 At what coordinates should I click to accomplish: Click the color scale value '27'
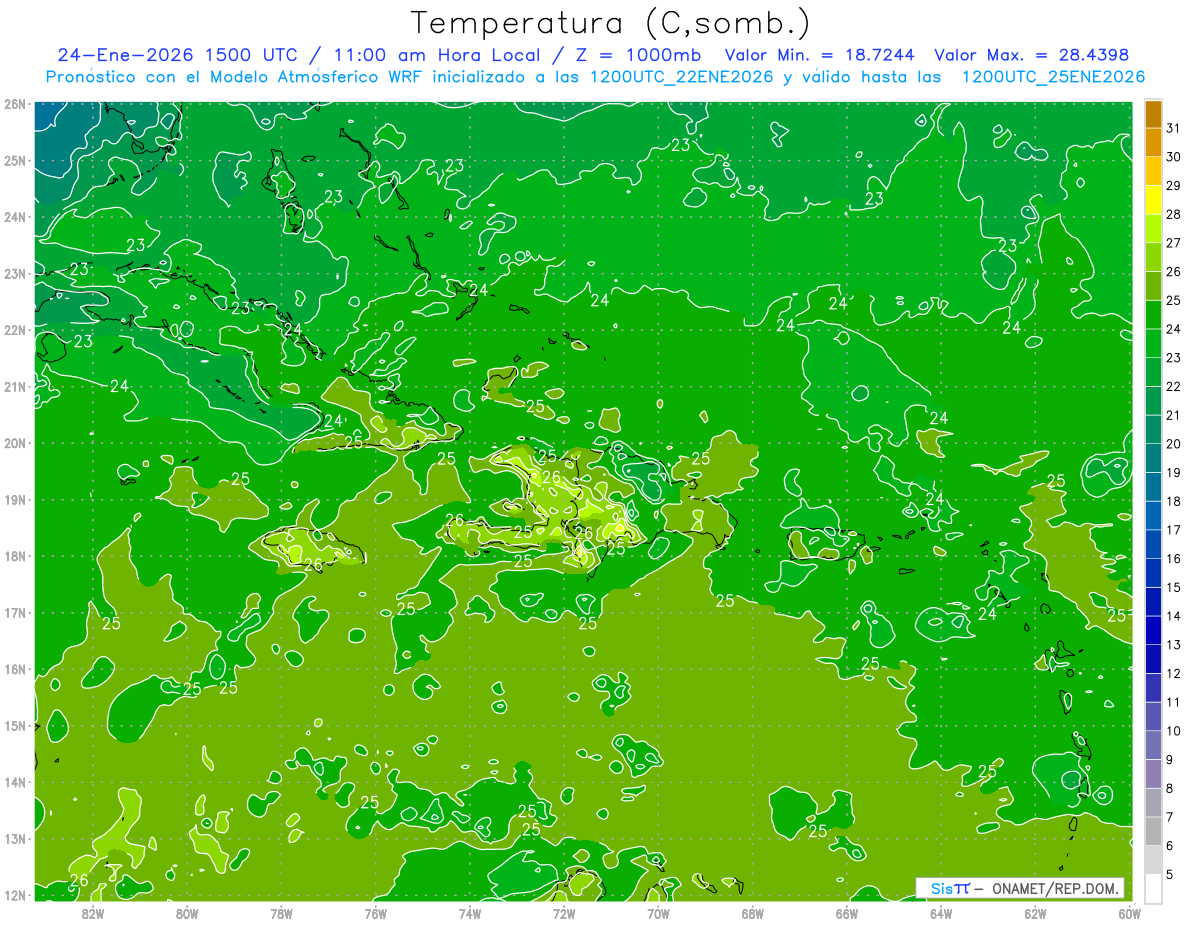click(1173, 244)
